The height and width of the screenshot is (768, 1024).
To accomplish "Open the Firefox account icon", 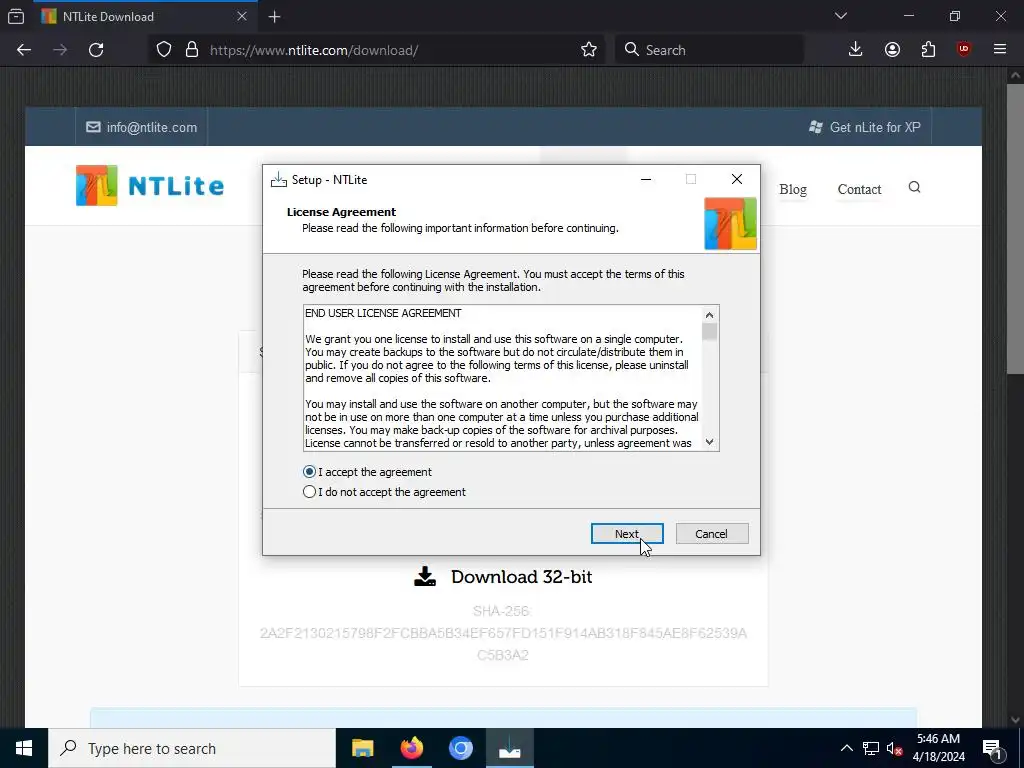I will point(892,50).
